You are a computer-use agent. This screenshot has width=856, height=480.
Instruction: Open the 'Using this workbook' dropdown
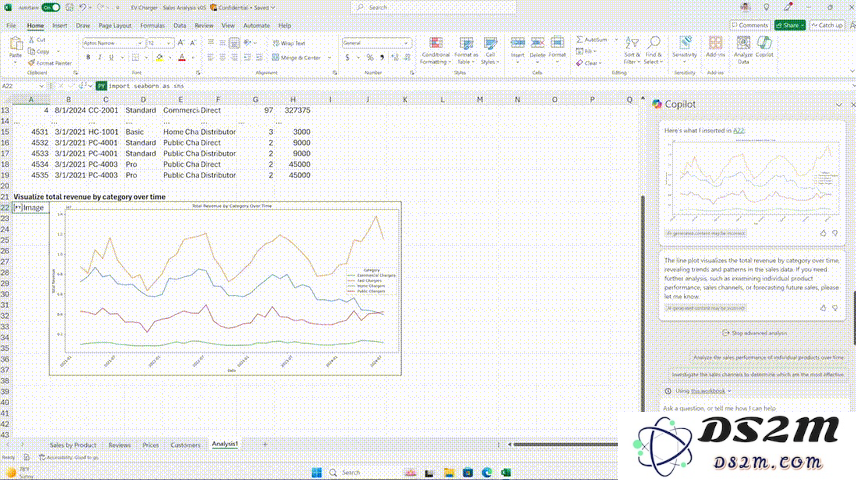pos(703,391)
